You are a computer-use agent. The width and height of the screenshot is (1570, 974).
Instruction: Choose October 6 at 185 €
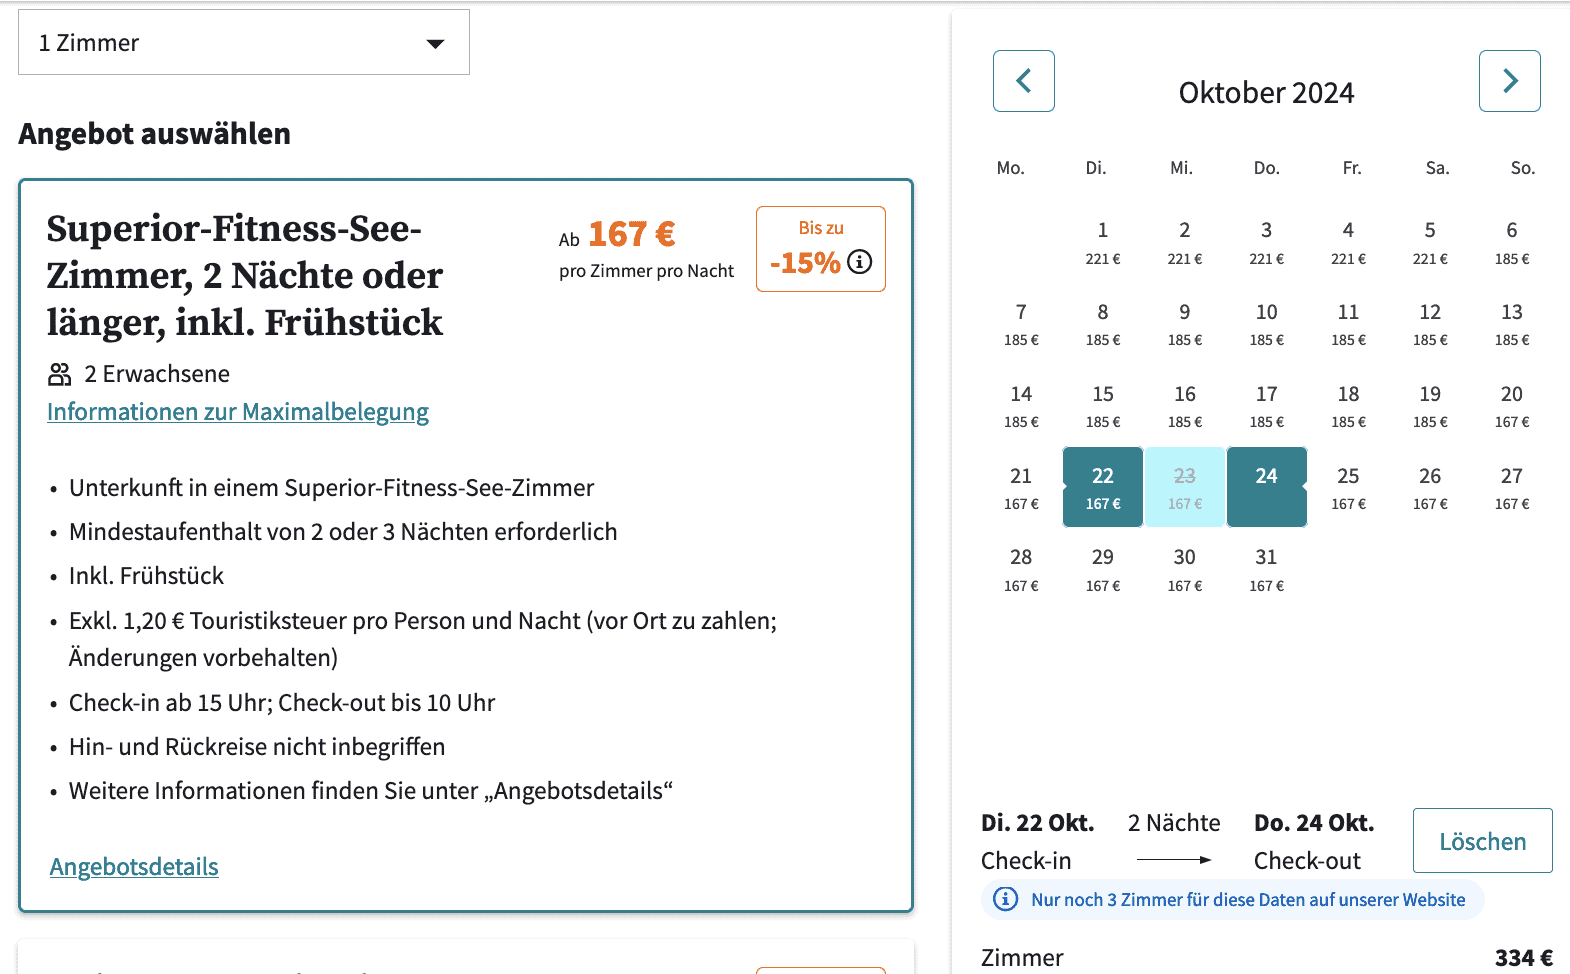1512,242
